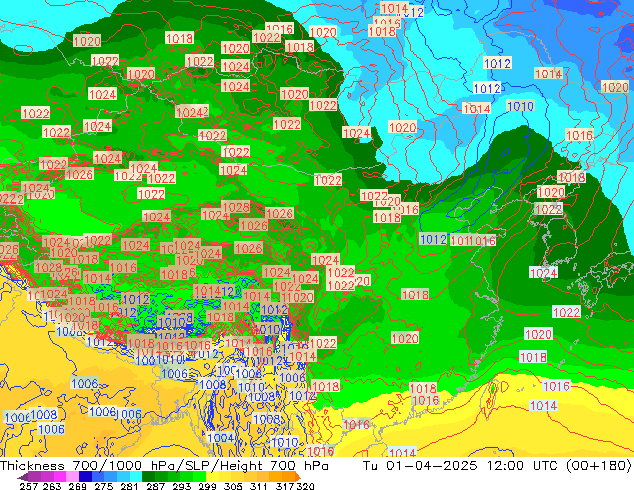Click the legend value '320'

[x=305, y=486]
